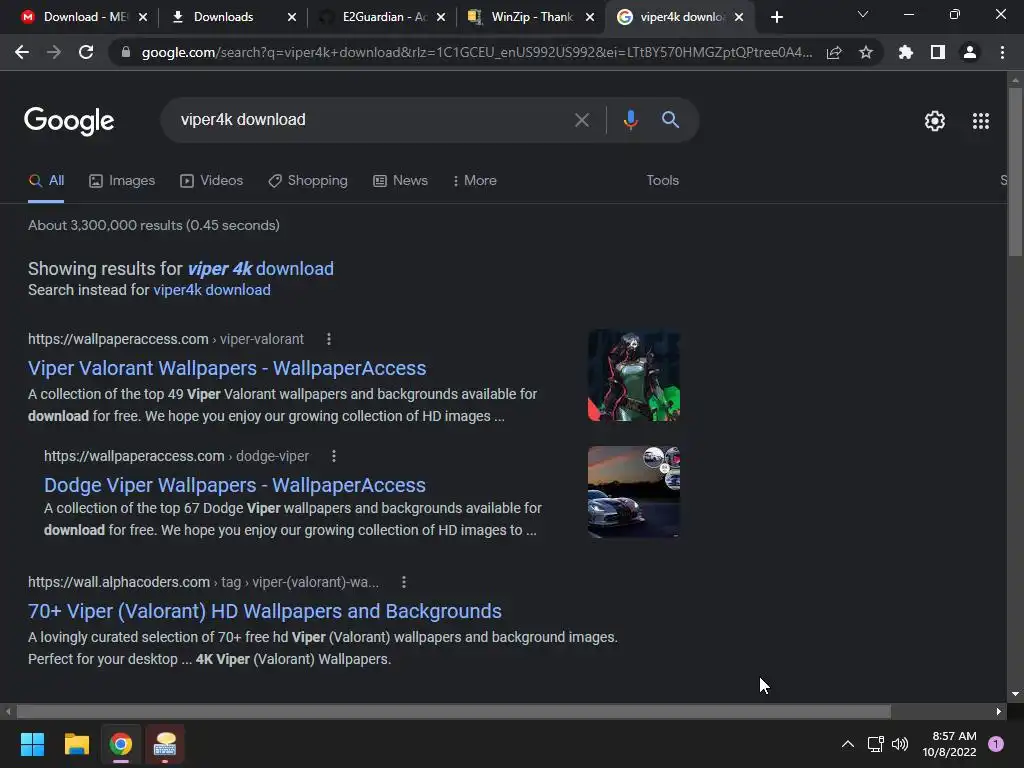Viewport: 1024px width, 768px height.
Task: Open Dodge Viper Wallpapers result
Action: [234, 485]
